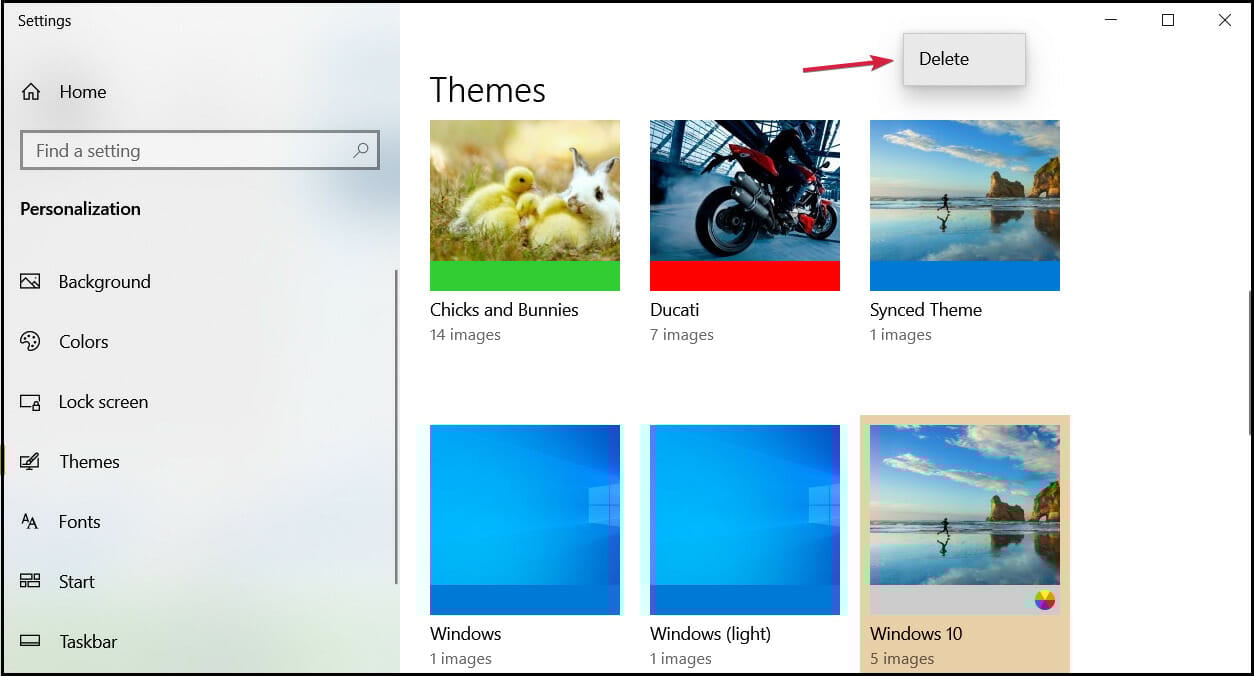Image resolution: width=1254 pixels, height=676 pixels.
Task: Click the "14 images" text
Action: coord(465,335)
